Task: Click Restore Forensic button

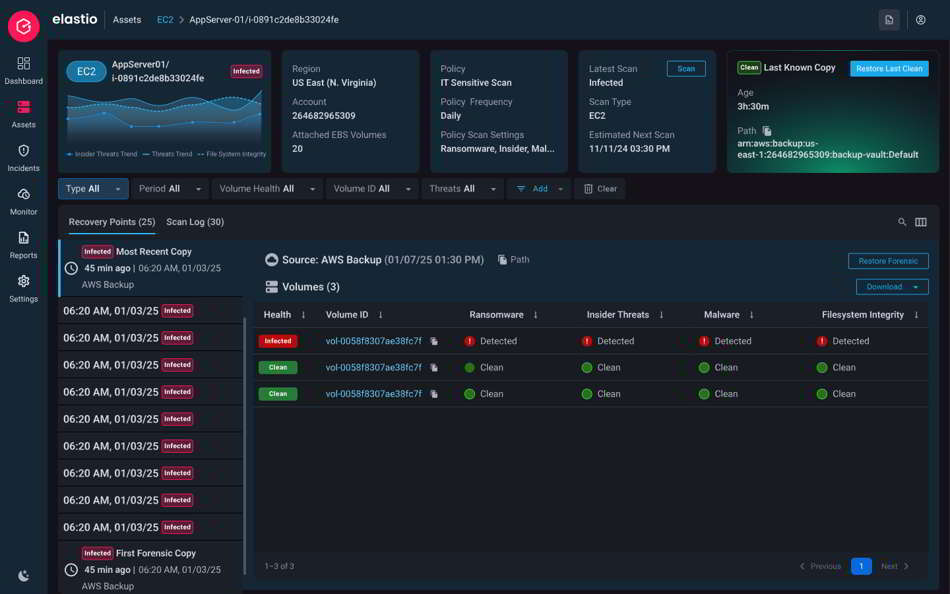Action: [x=888, y=261]
